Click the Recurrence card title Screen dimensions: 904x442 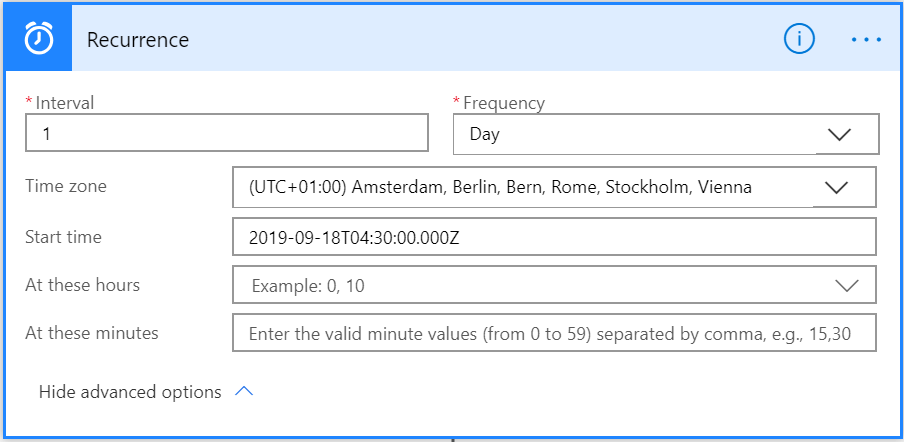tap(138, 40)
